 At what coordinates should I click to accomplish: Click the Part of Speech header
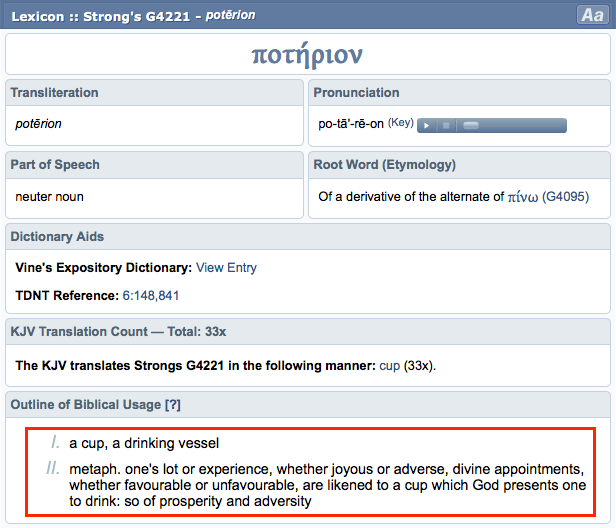click(55, 165)
